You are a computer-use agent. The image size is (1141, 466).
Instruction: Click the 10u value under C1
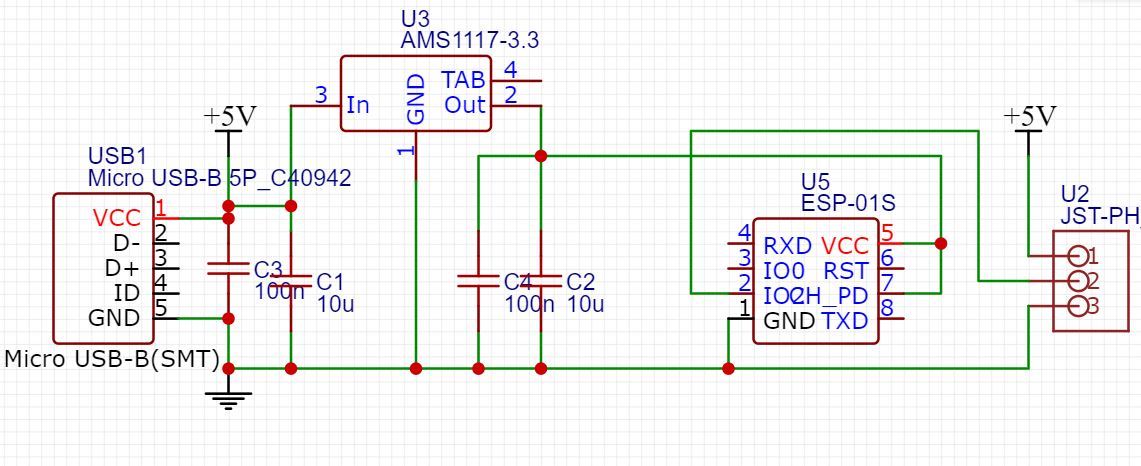(x=335, y=304)
